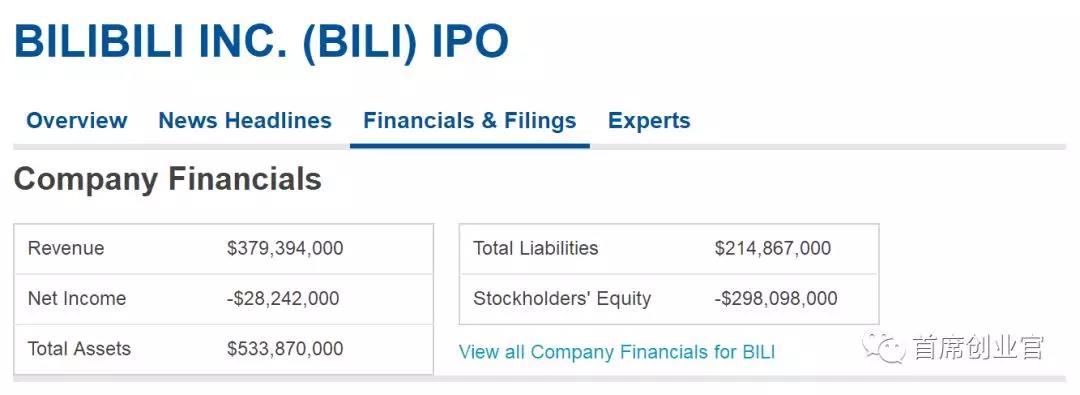Click the Chinese watermark text 首席创业官
1080x395 pixels.
point(978,347)
